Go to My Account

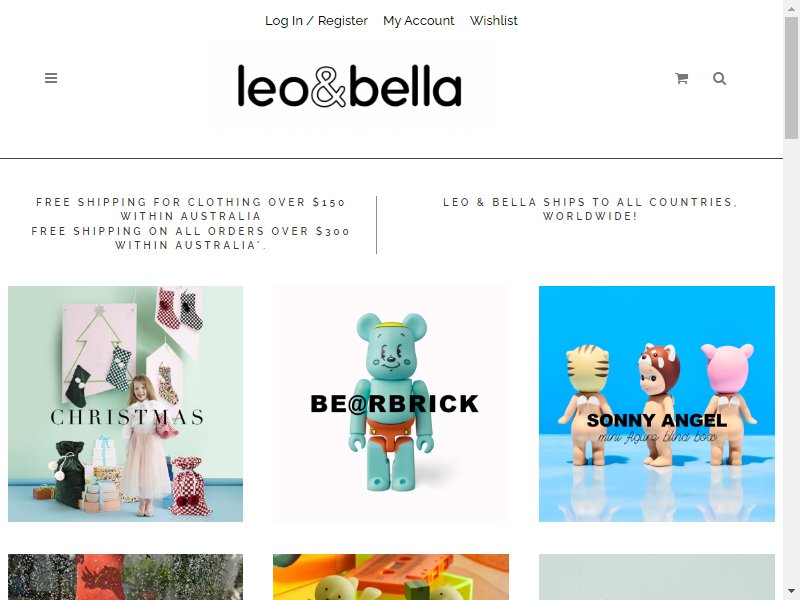click(418, 20)
